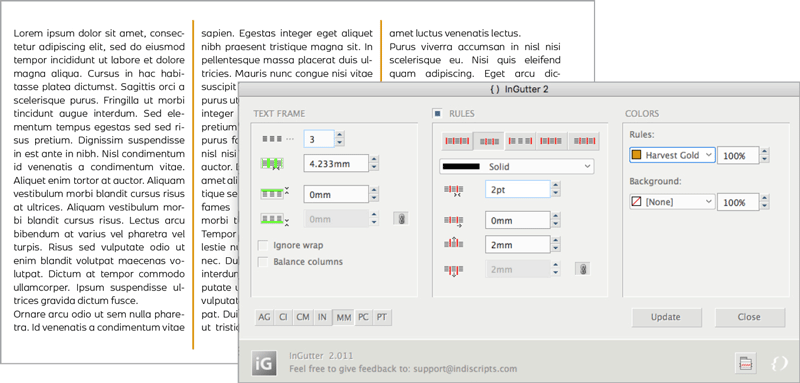Switch units to CM
The height and width of the screenshot is (383, 800).
303,317
